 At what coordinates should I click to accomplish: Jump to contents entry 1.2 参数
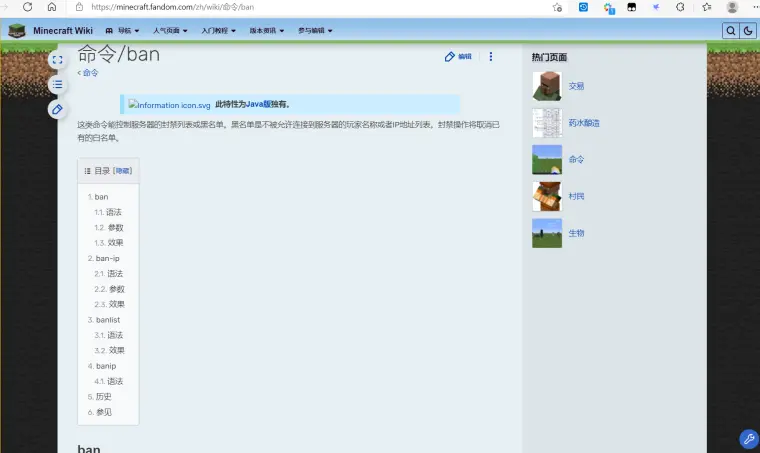coord(109,228)
